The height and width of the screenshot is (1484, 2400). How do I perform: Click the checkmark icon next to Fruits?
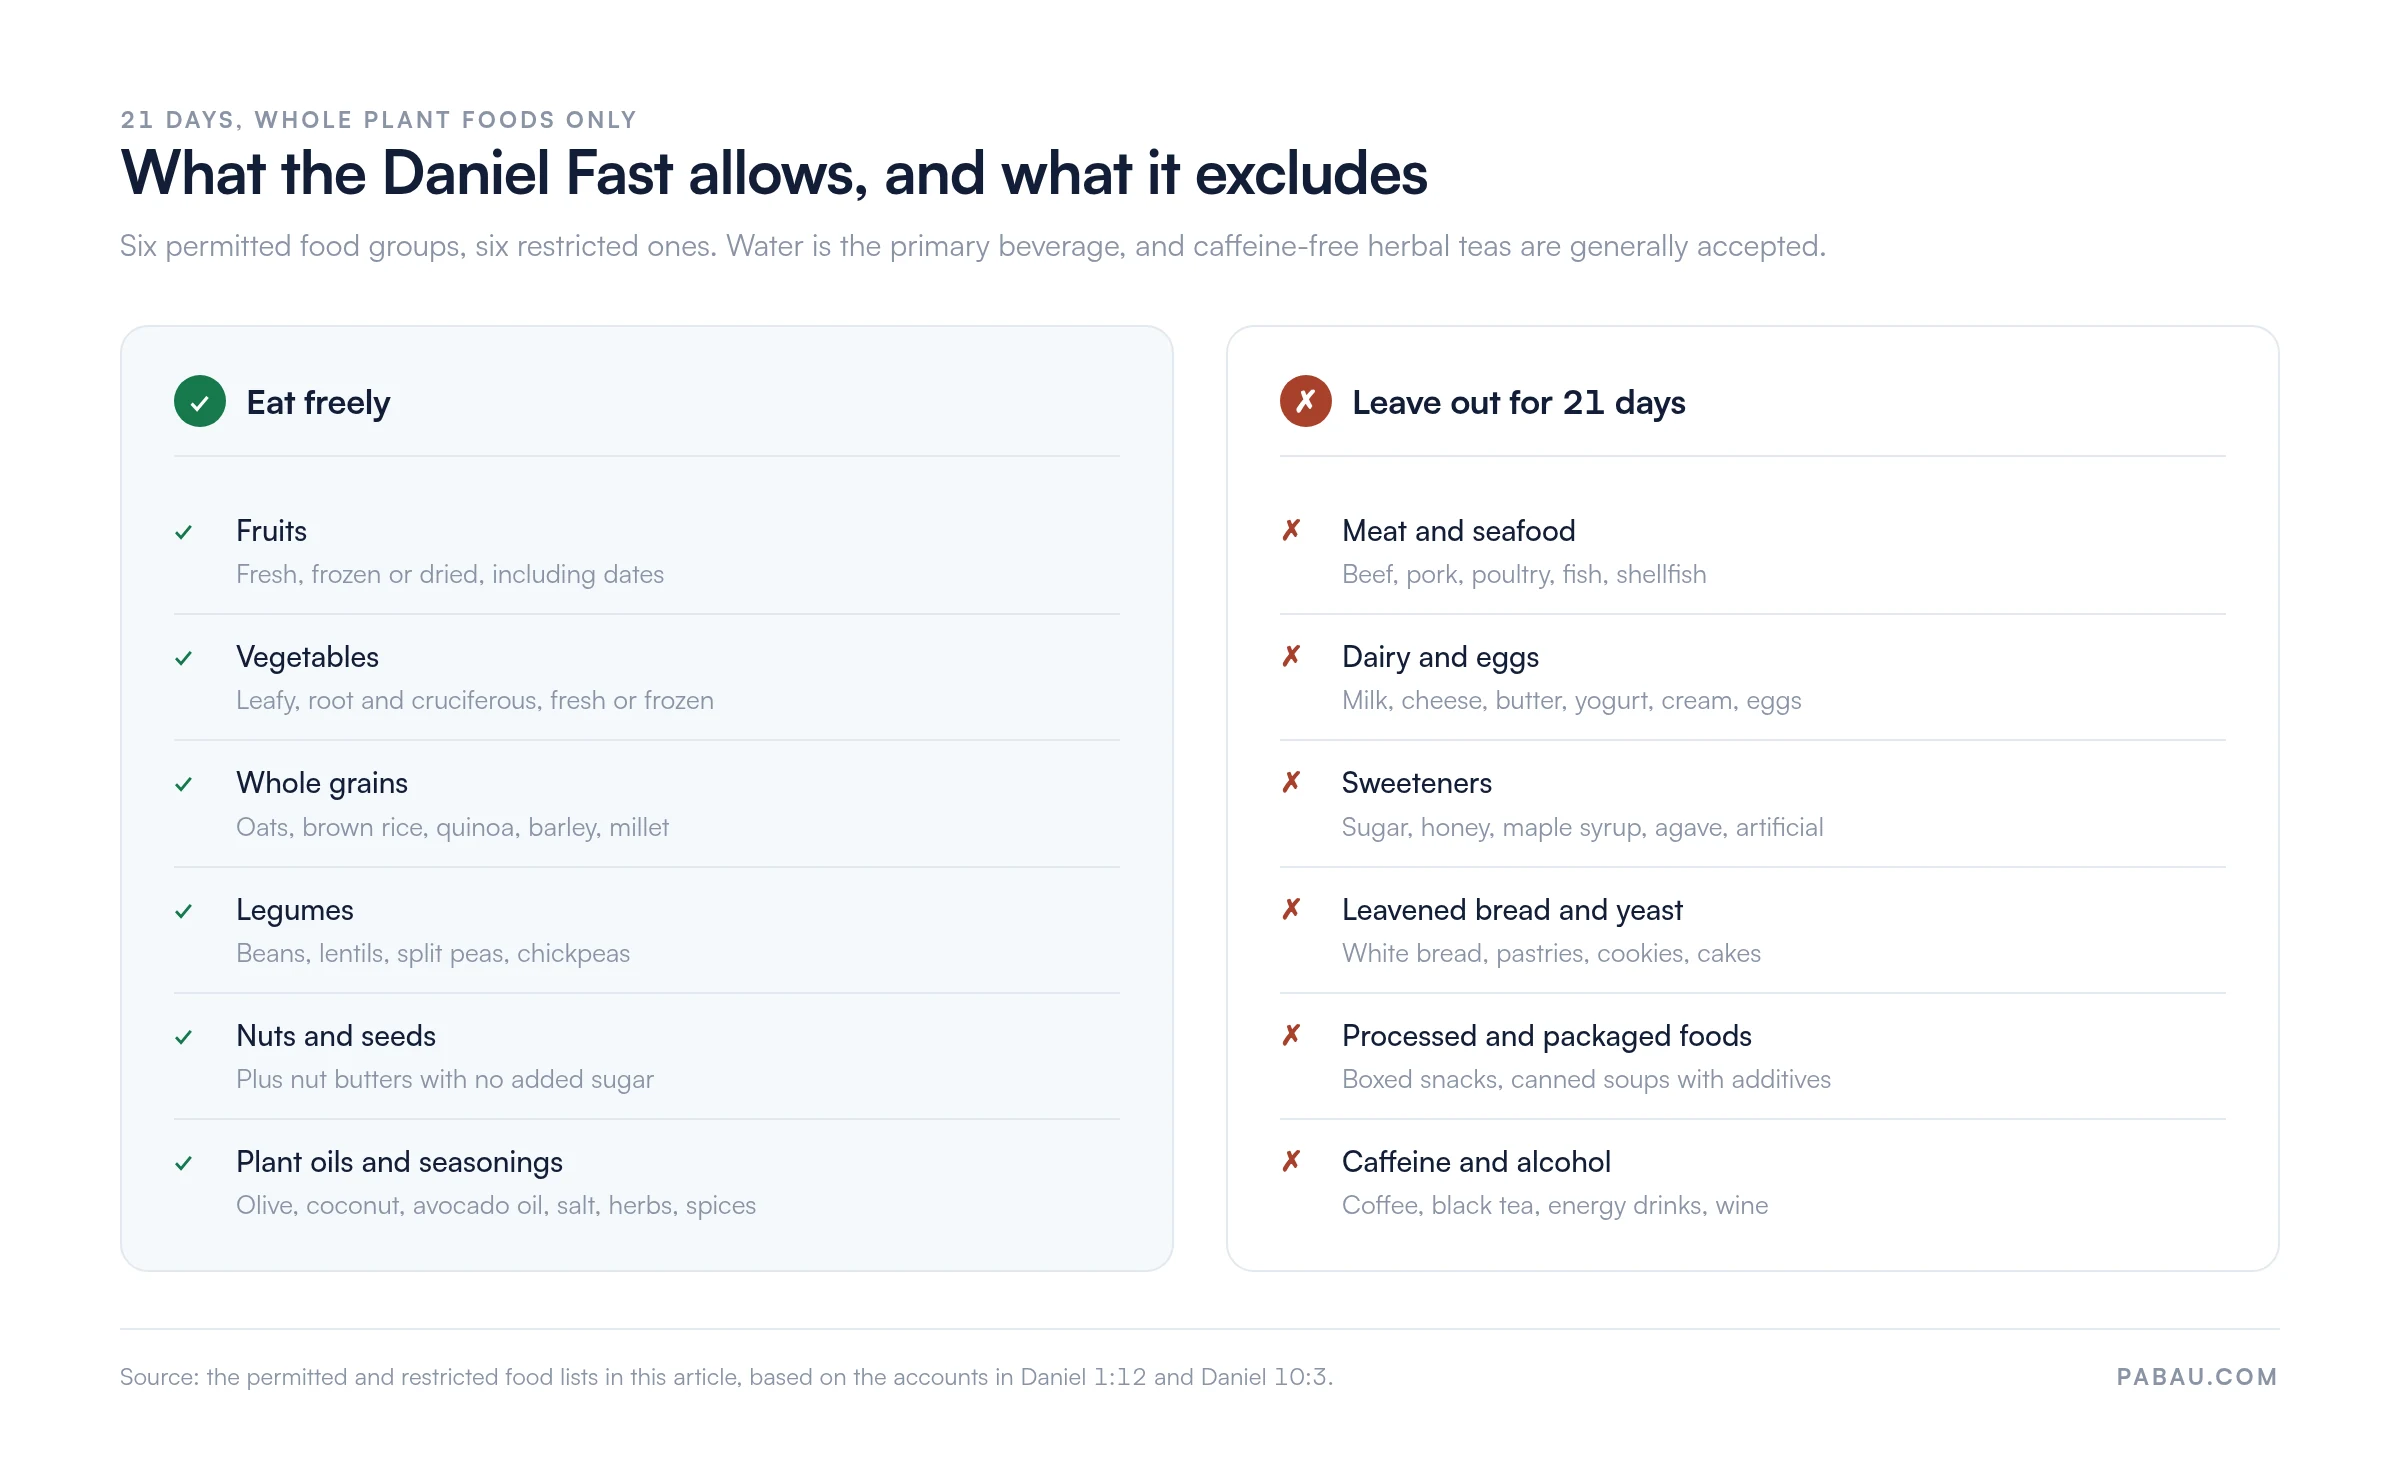point(184,532)
